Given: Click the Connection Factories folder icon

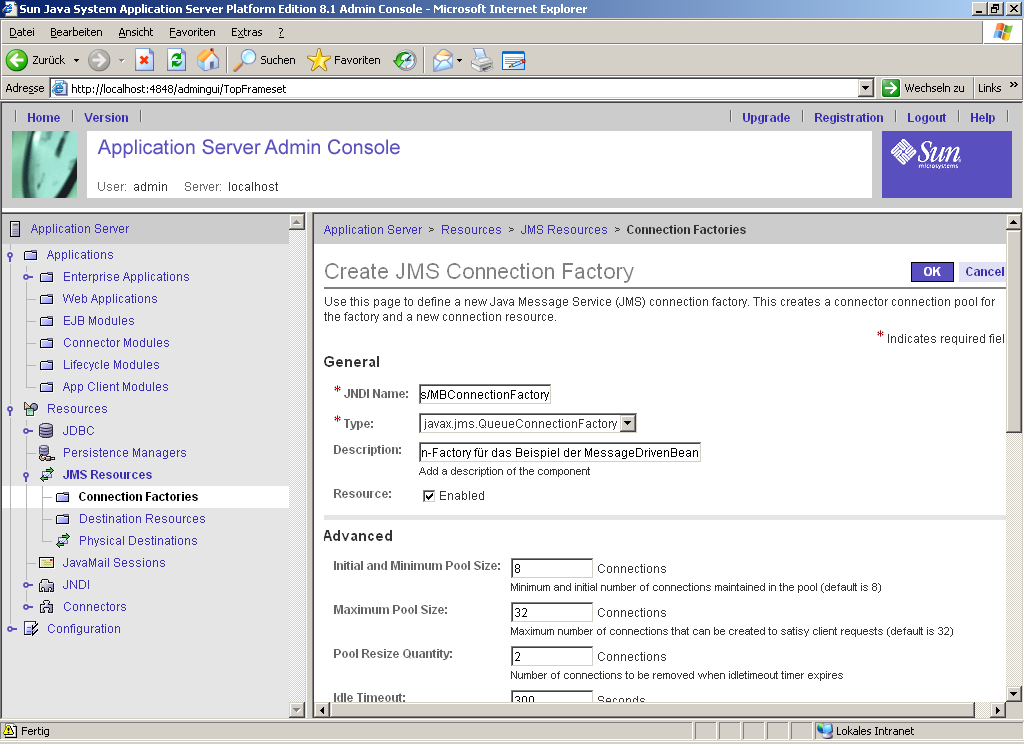Looking at the screenshot, I should point(63,497).
